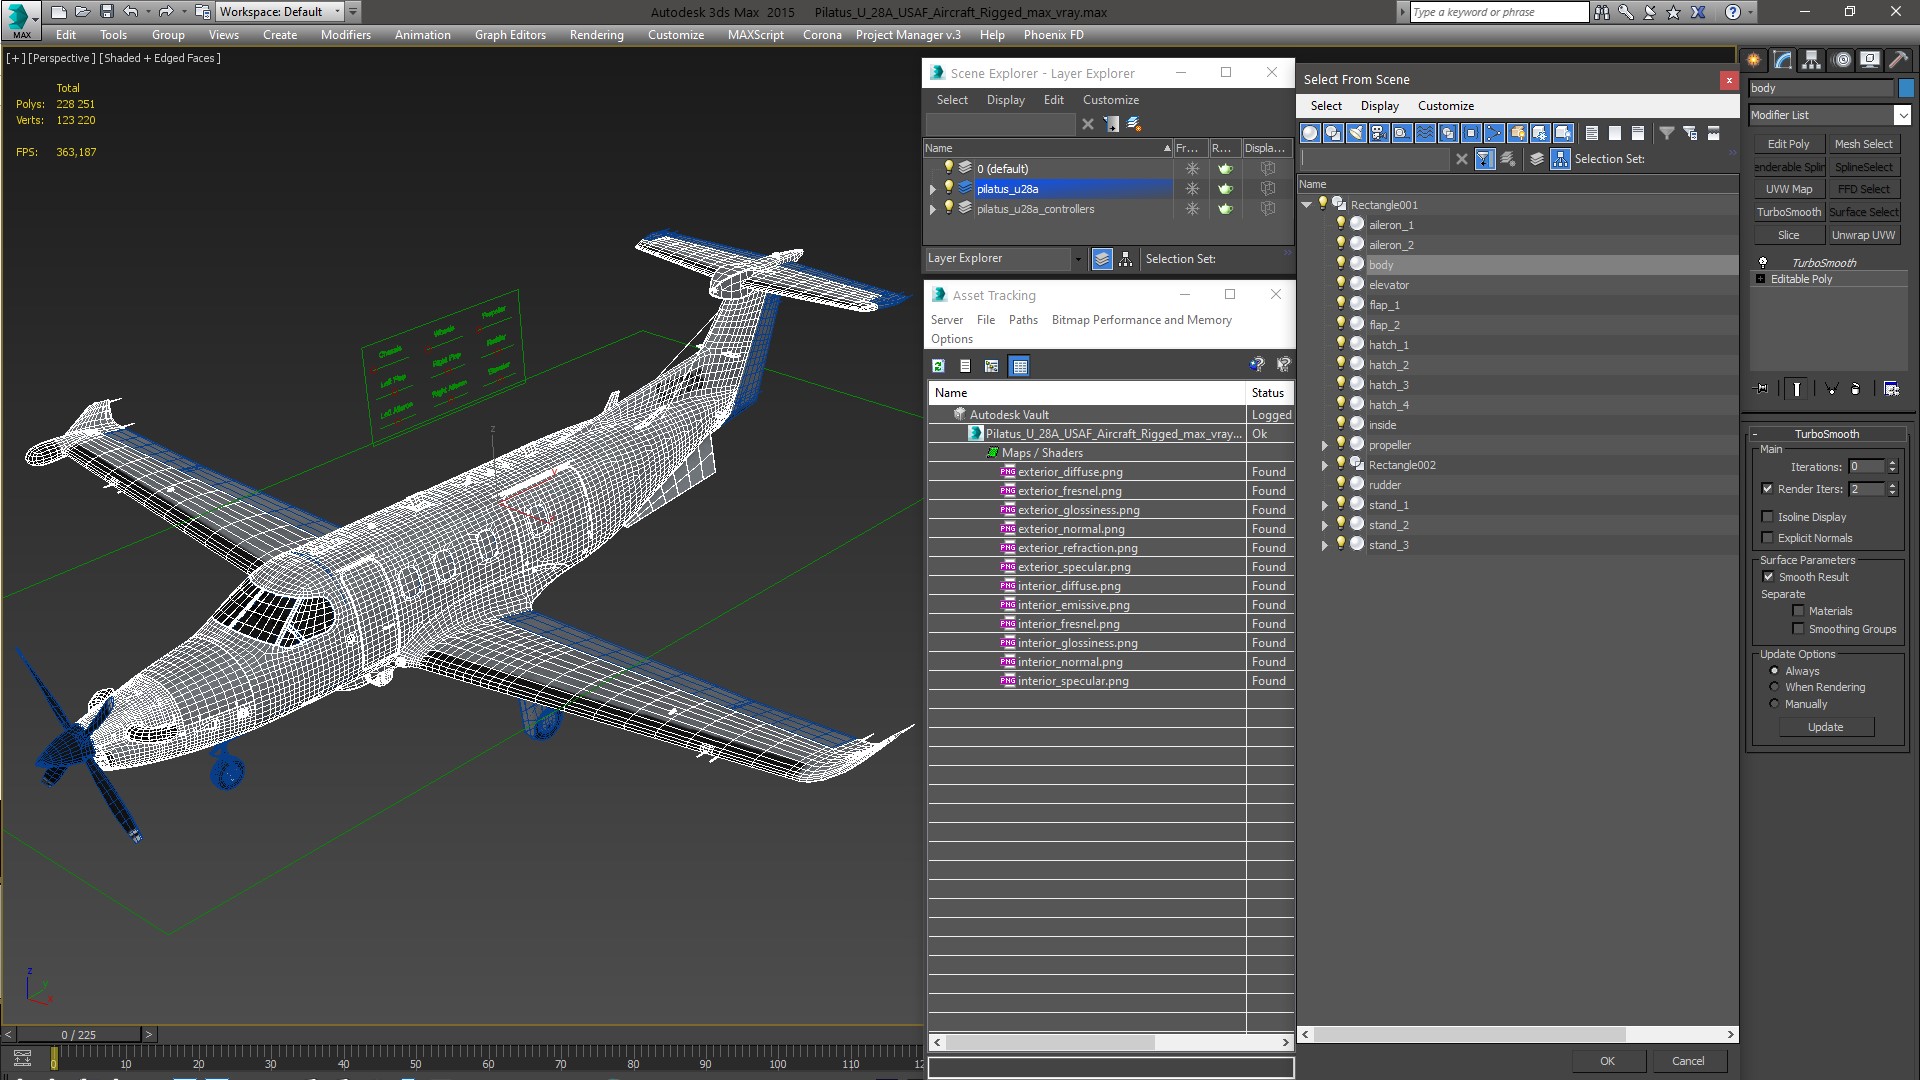The image size is (1920, 1080).
Task: Click Cancel in Select From Scene
Action: click(x=1688, y=1061)
